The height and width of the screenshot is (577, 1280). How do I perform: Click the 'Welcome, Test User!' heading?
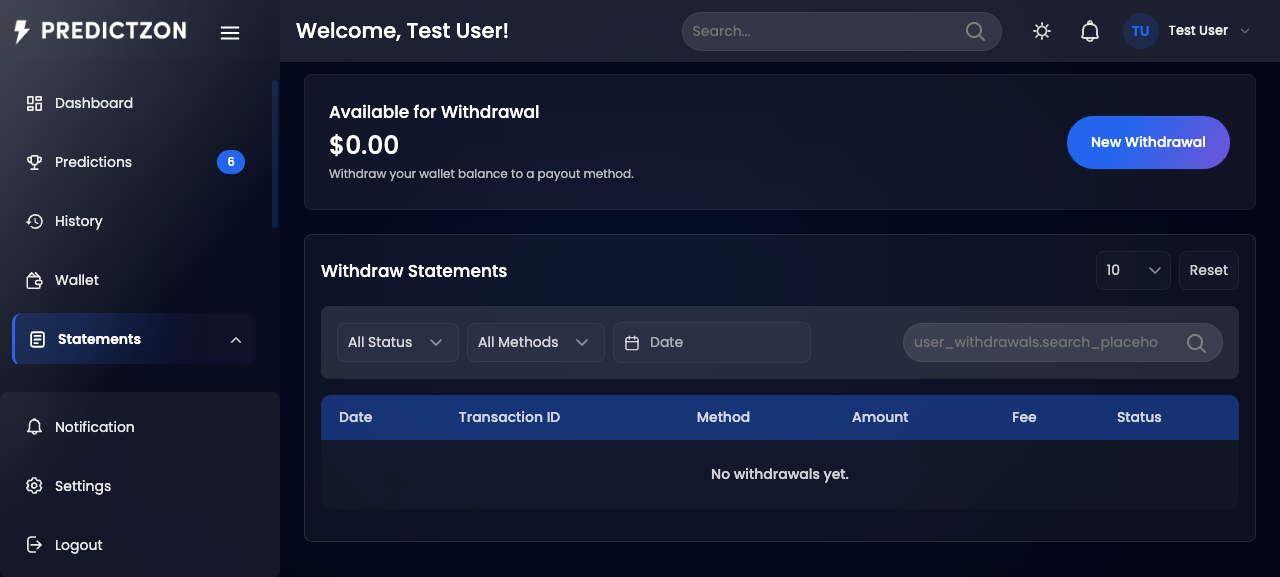pyautogui.click(x=402, y=31)
